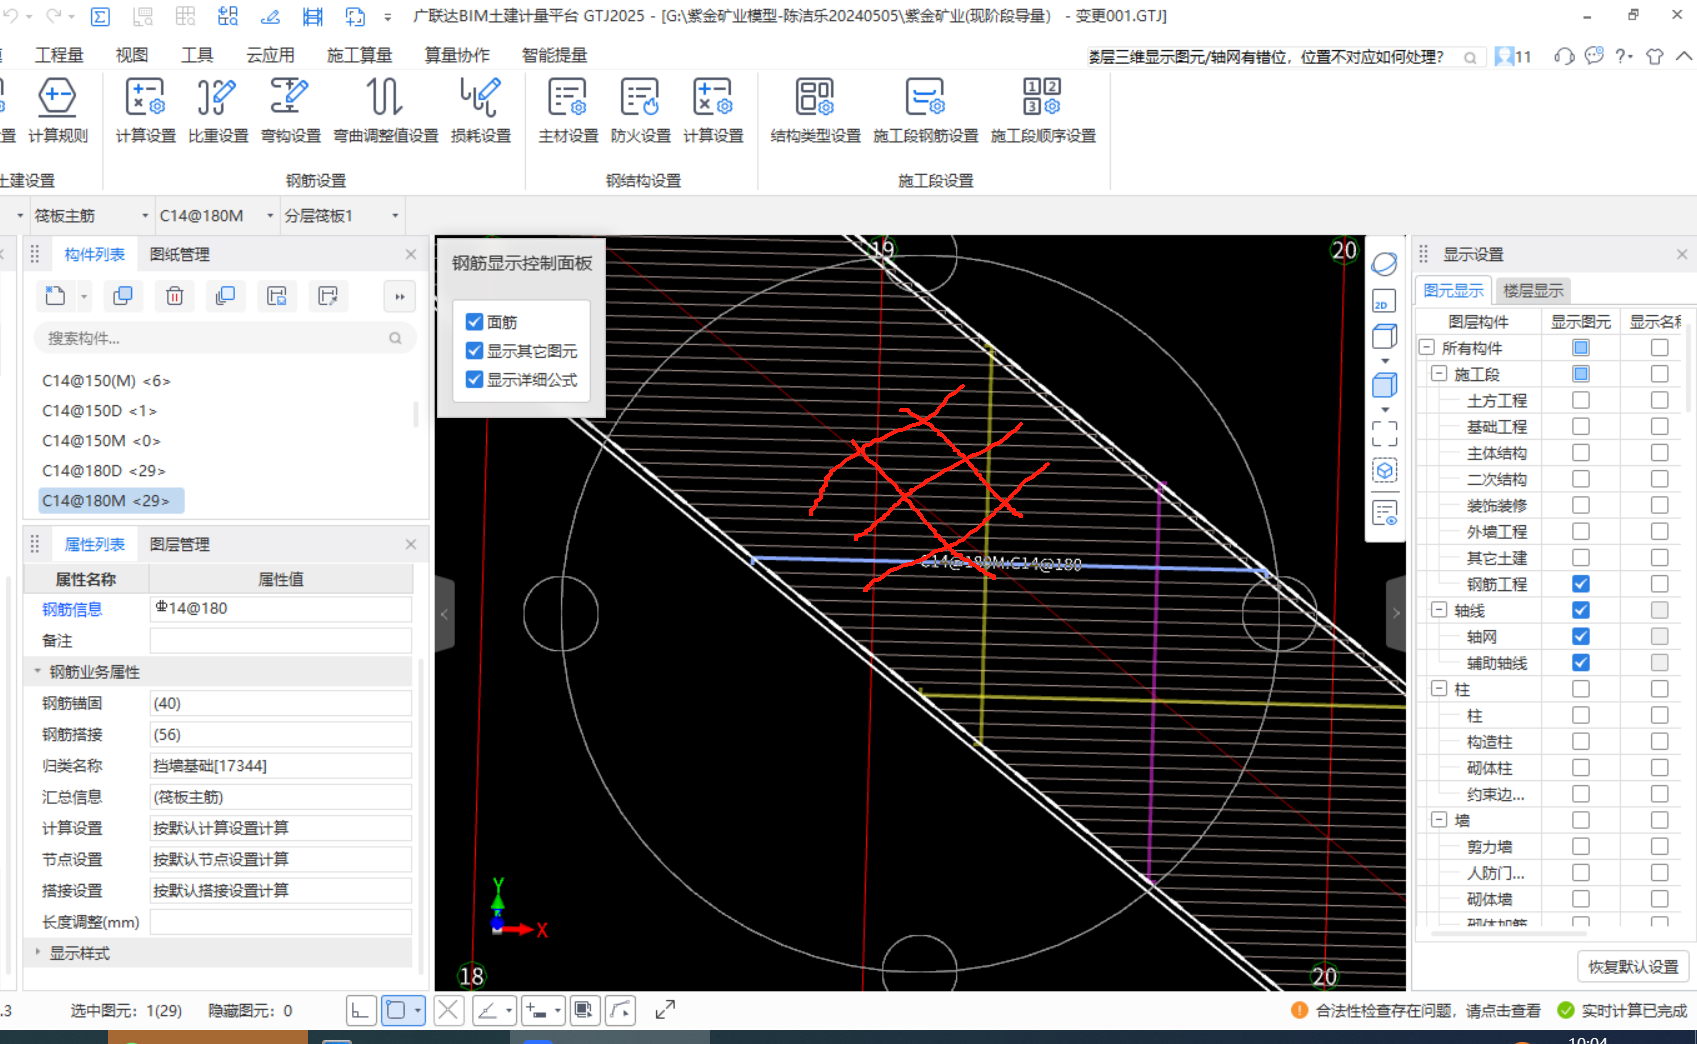Close the 构件列表 panel
The image size is (1697, 1044).
point(410,255)
